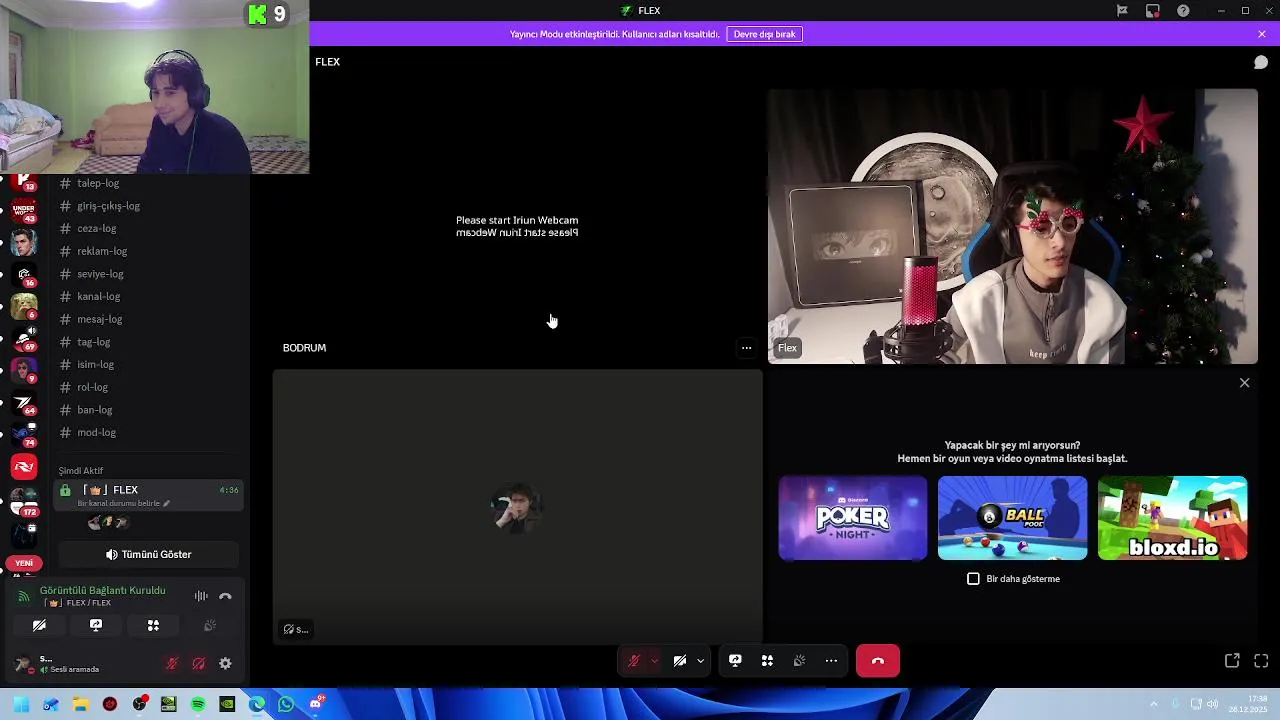Click the YENİ unread mentions pill
The image size is (1280, 720).
[x=24, y=563]
